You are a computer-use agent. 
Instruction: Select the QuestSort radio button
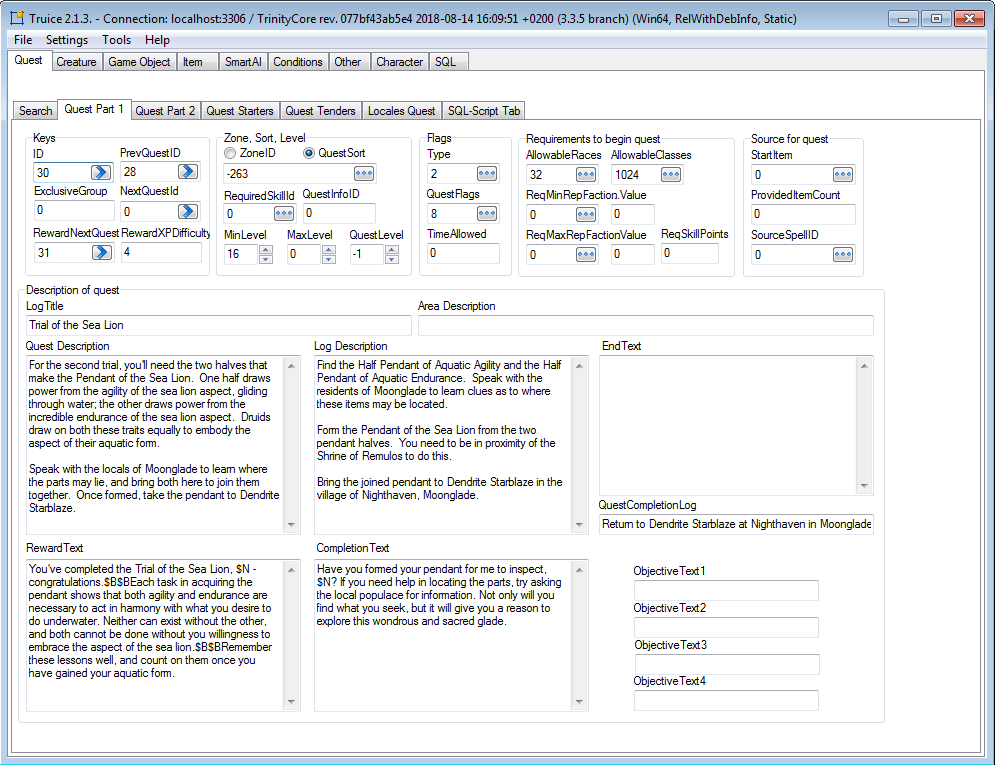(309, 153)
